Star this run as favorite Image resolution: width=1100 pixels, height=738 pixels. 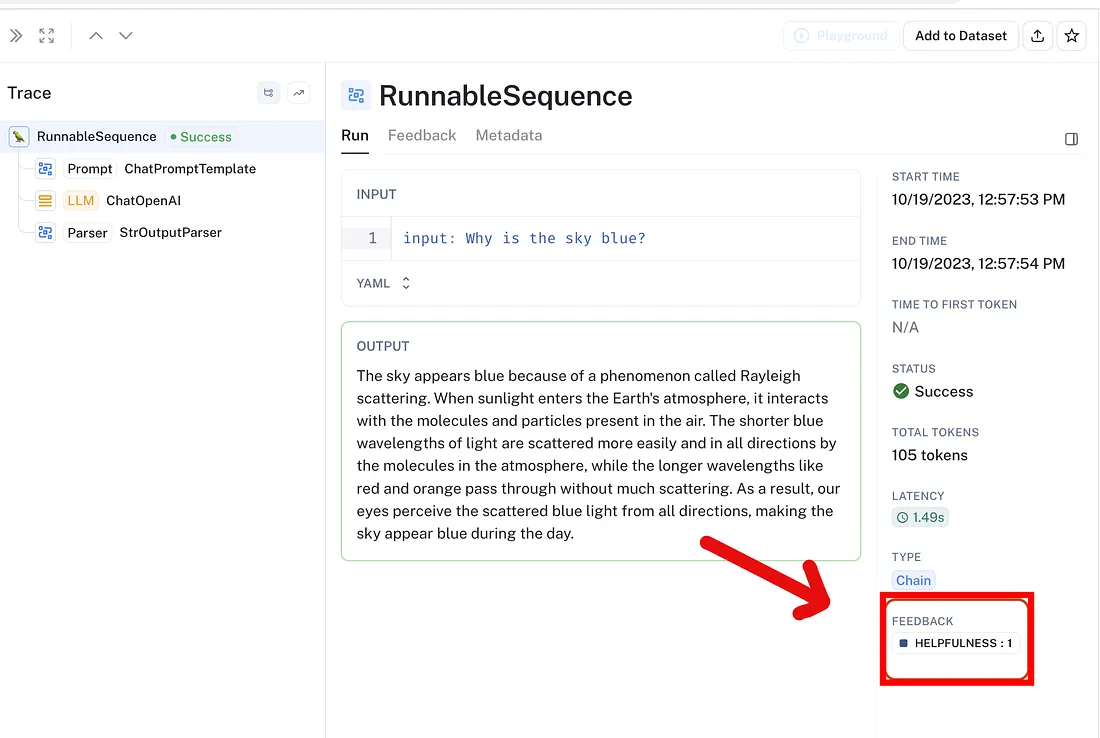pos(1071,36)
